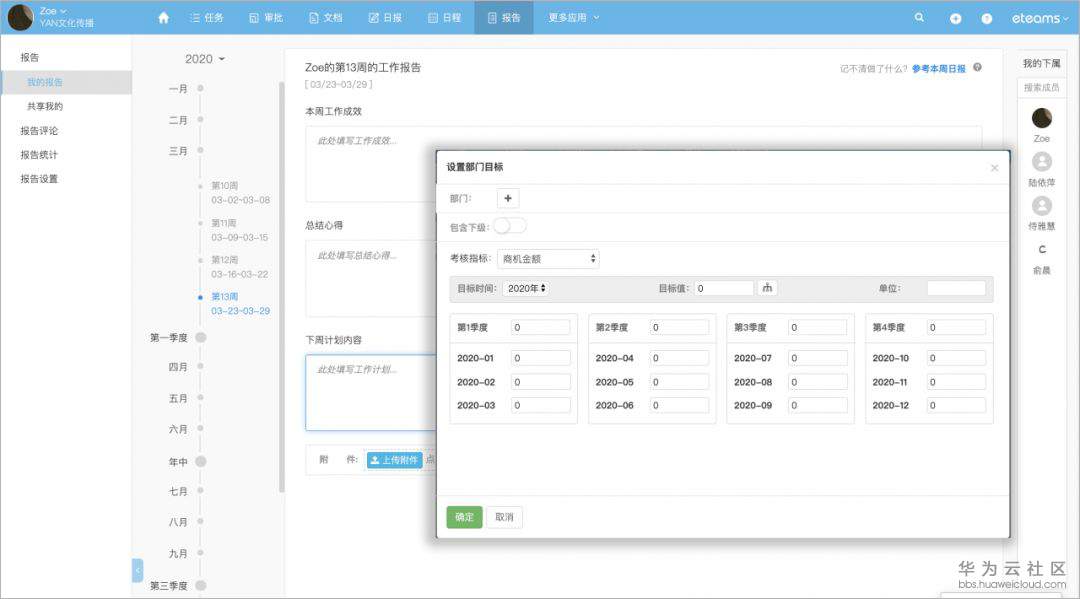
Task: Click the 我的下属 panel header
Action: click(1041, 63)
